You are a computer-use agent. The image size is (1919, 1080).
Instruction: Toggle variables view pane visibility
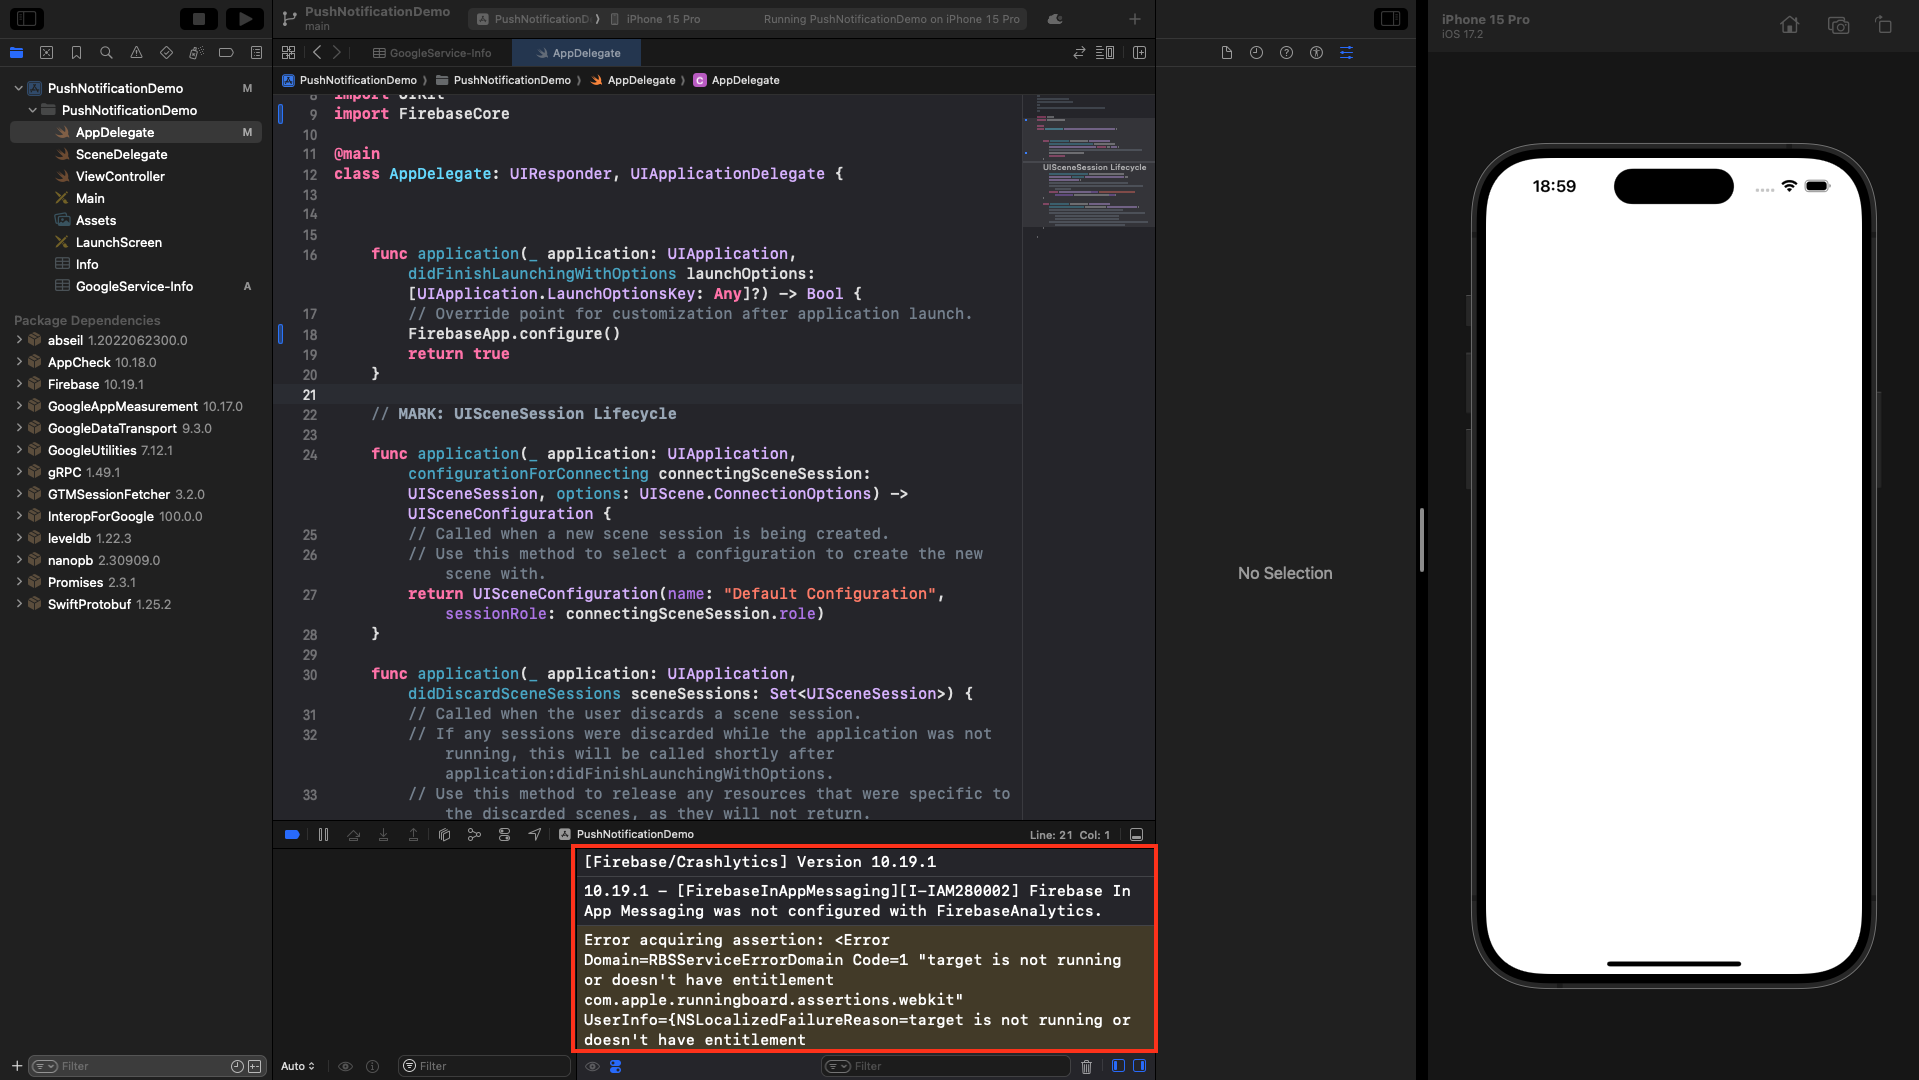tap(1118, 1066)
